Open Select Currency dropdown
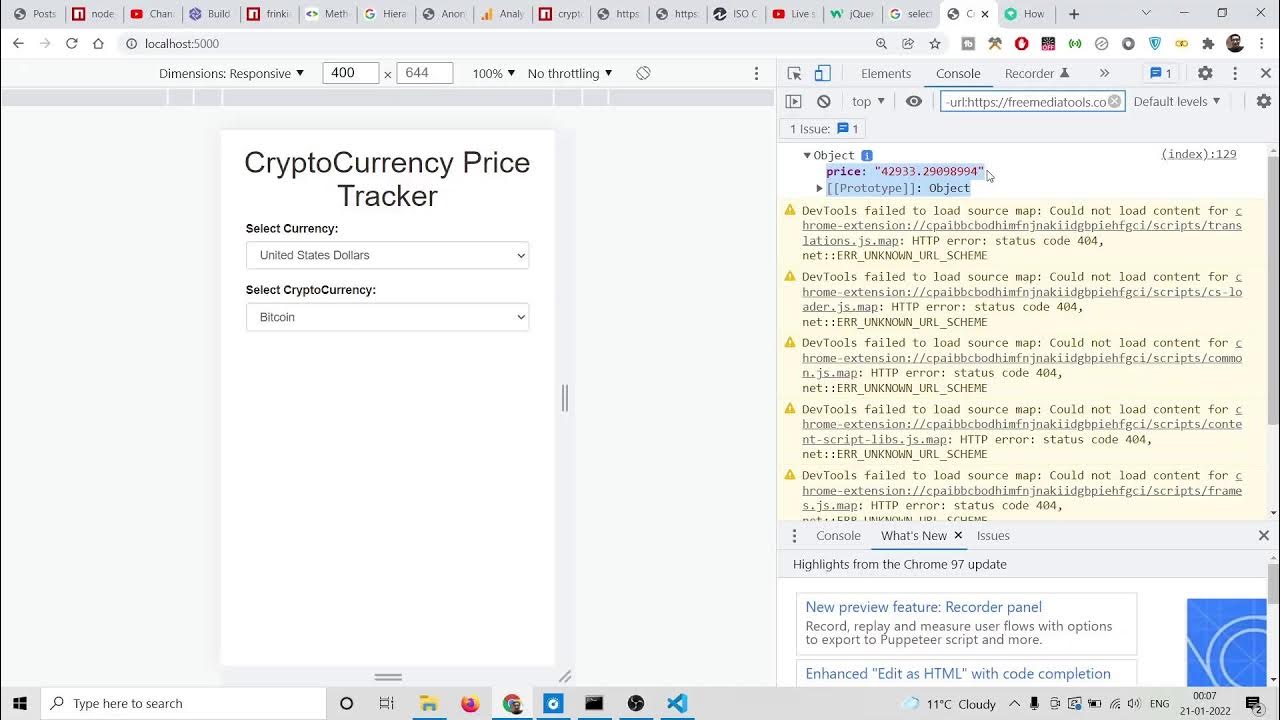Image resolution: width=1280 pixels, height=720 pixels. click(x=387, y=255)
